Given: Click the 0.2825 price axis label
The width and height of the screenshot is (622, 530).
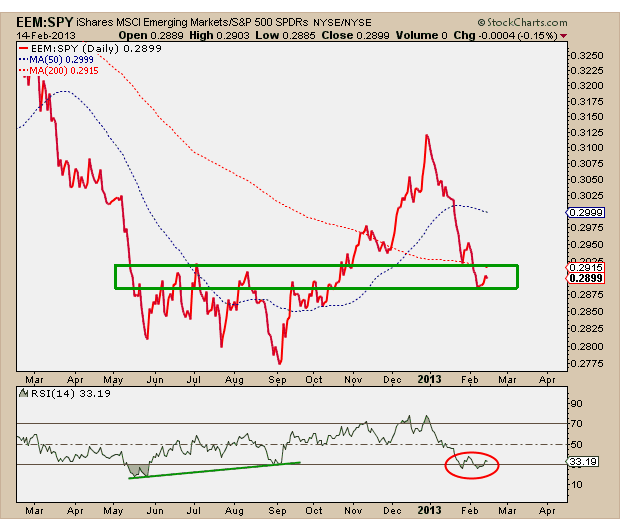Looking at the screenshot, I should [587, 328].
